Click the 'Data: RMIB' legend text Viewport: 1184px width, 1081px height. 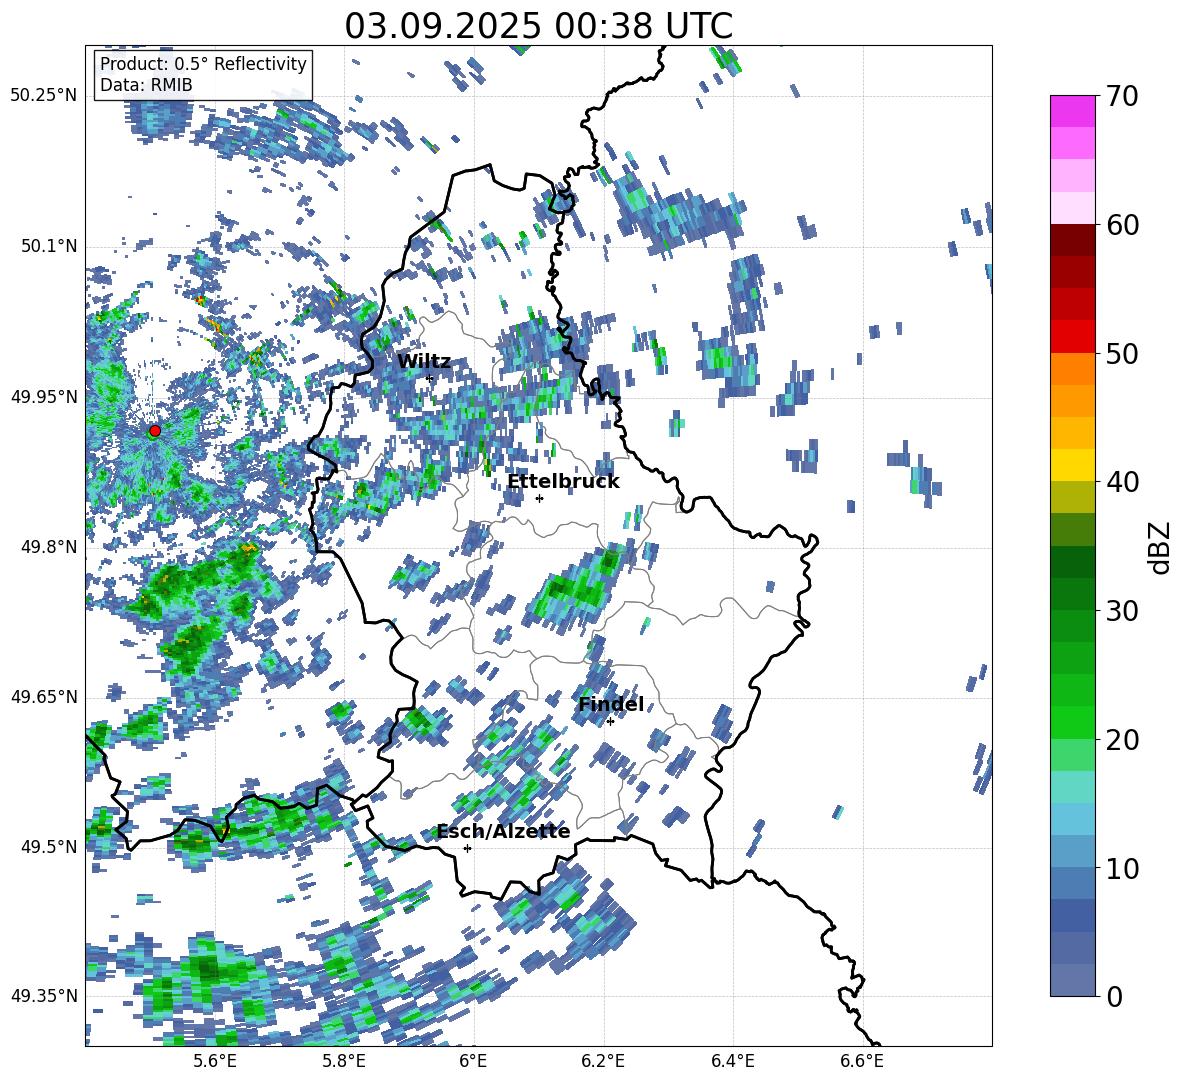(146, 85)
